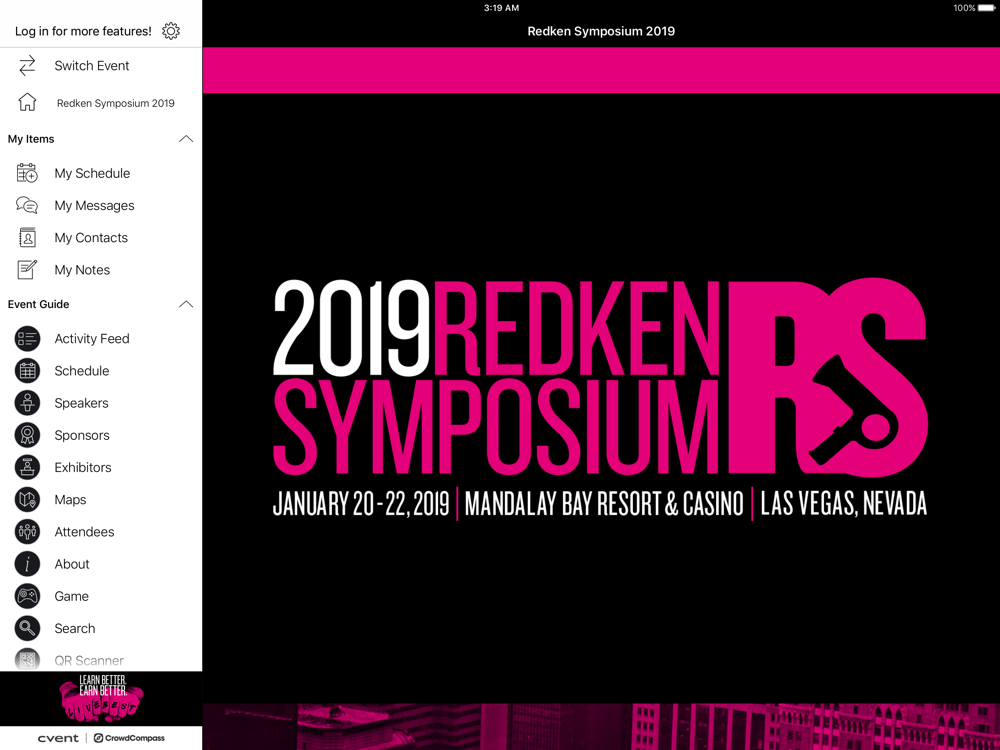Tap the Maps icon
Screen dimensions: 1000x750
tap(27, 500)
